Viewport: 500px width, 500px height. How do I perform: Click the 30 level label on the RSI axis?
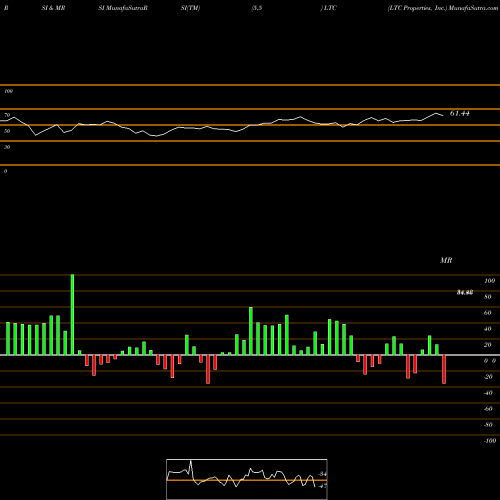click(7, 147)
